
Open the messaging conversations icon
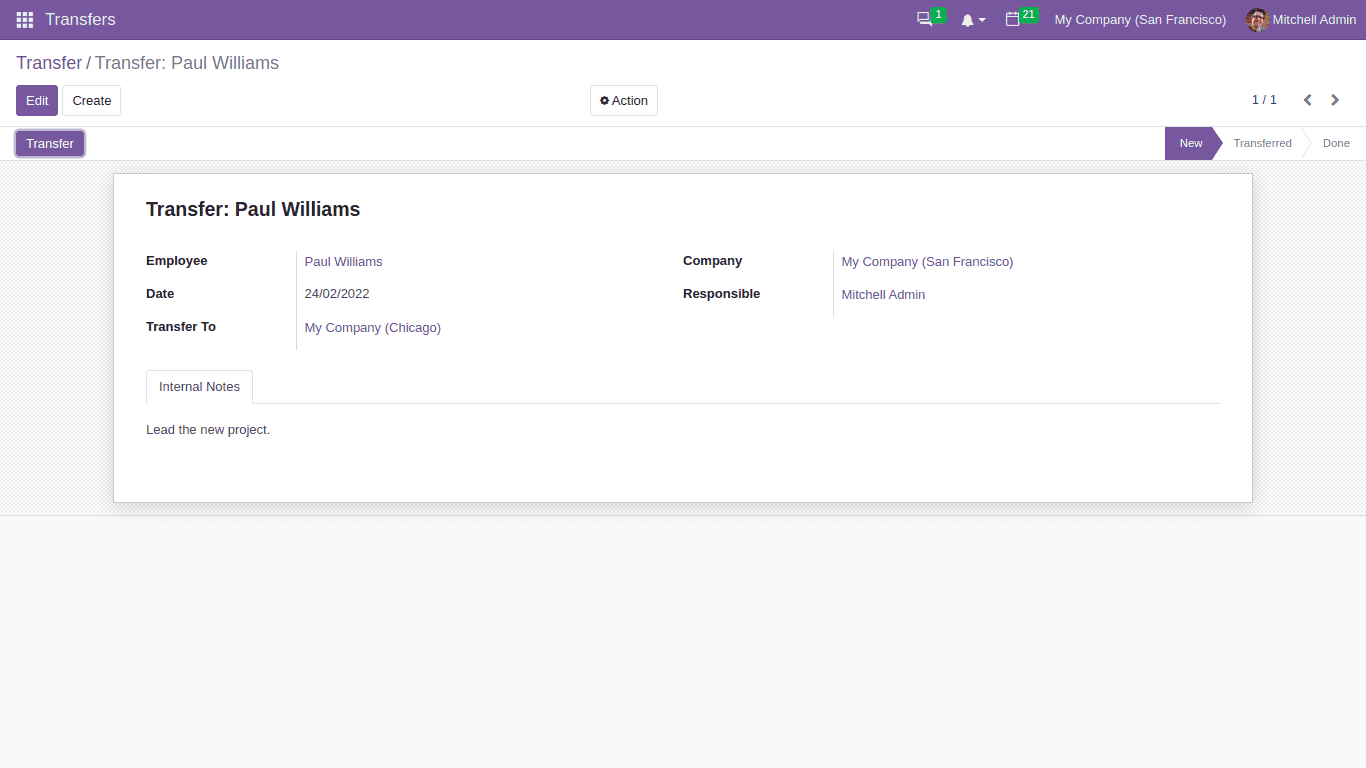pyautogui.click(x=922, y=19)
